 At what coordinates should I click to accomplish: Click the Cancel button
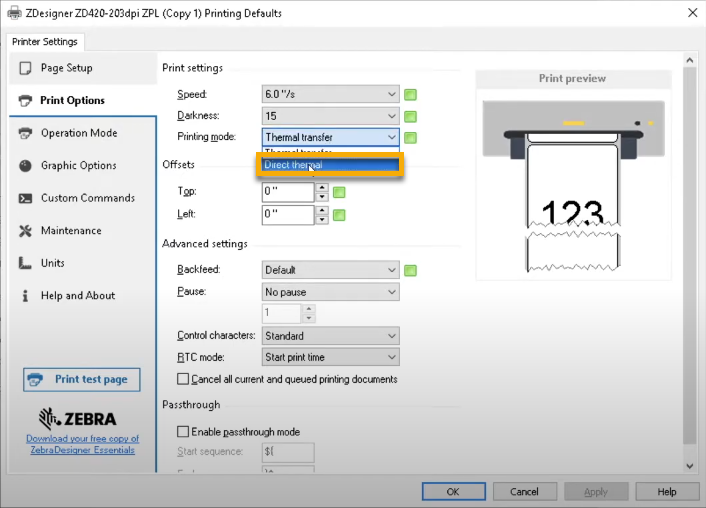coord(525,492)
